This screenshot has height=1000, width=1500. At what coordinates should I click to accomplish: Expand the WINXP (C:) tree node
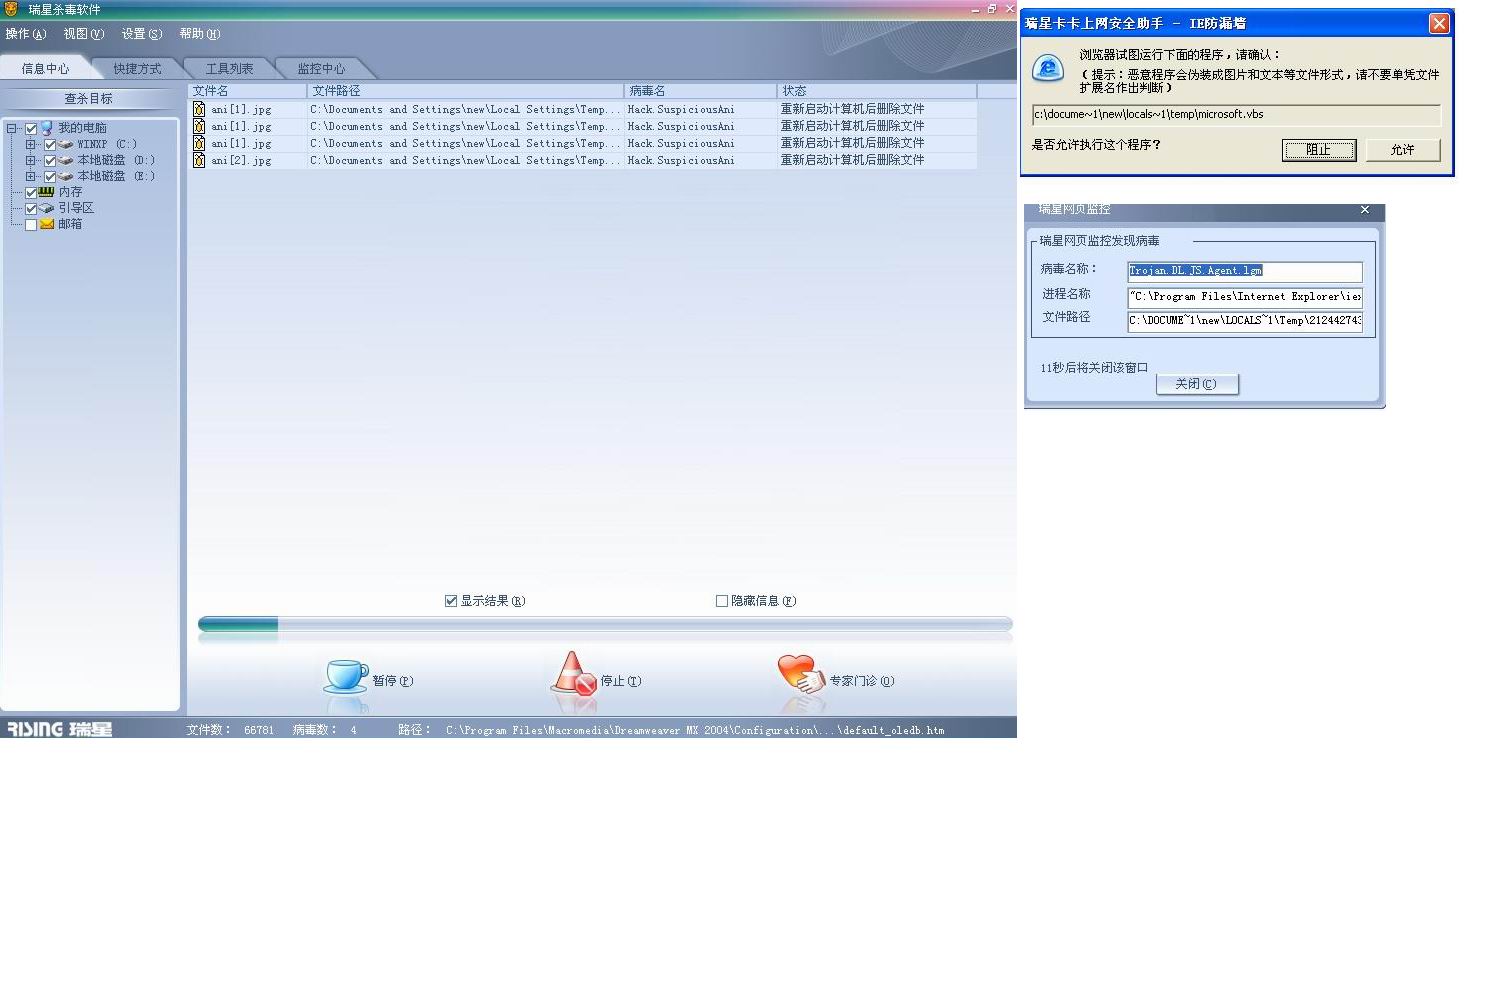(31, 145)
